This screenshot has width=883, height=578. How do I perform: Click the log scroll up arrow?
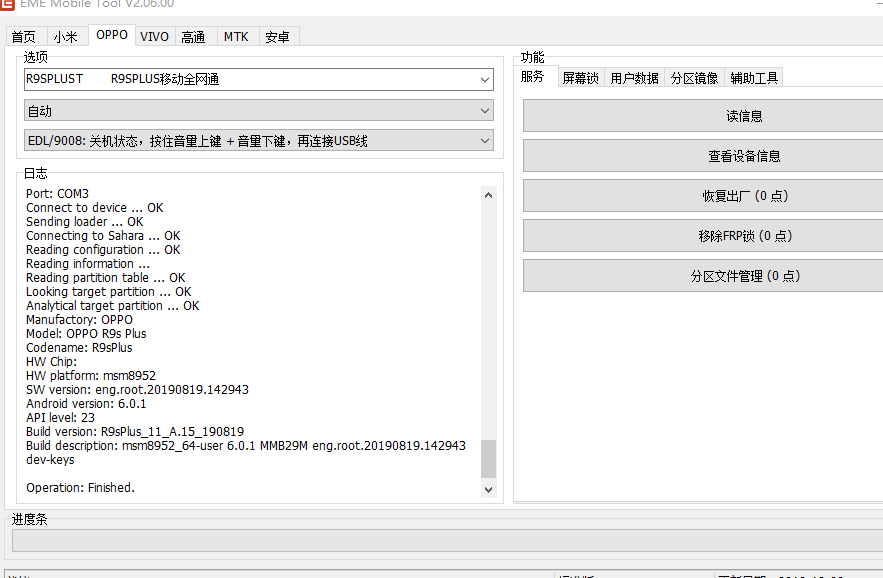click(x=488, y=195)
